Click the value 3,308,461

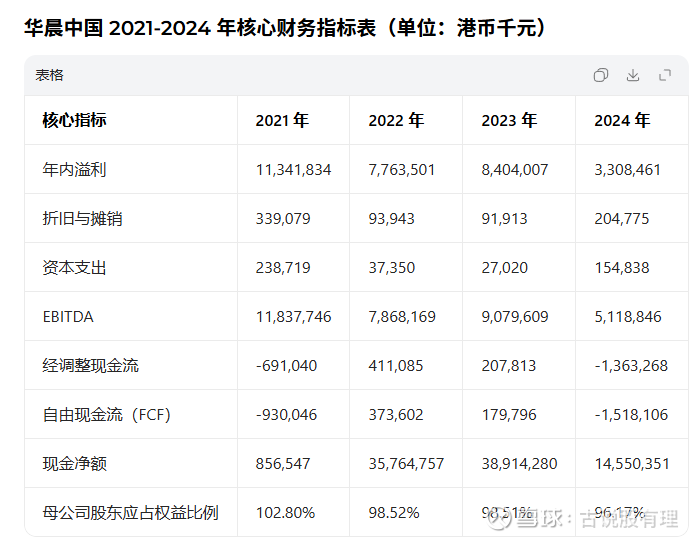(x=627, y=169)
